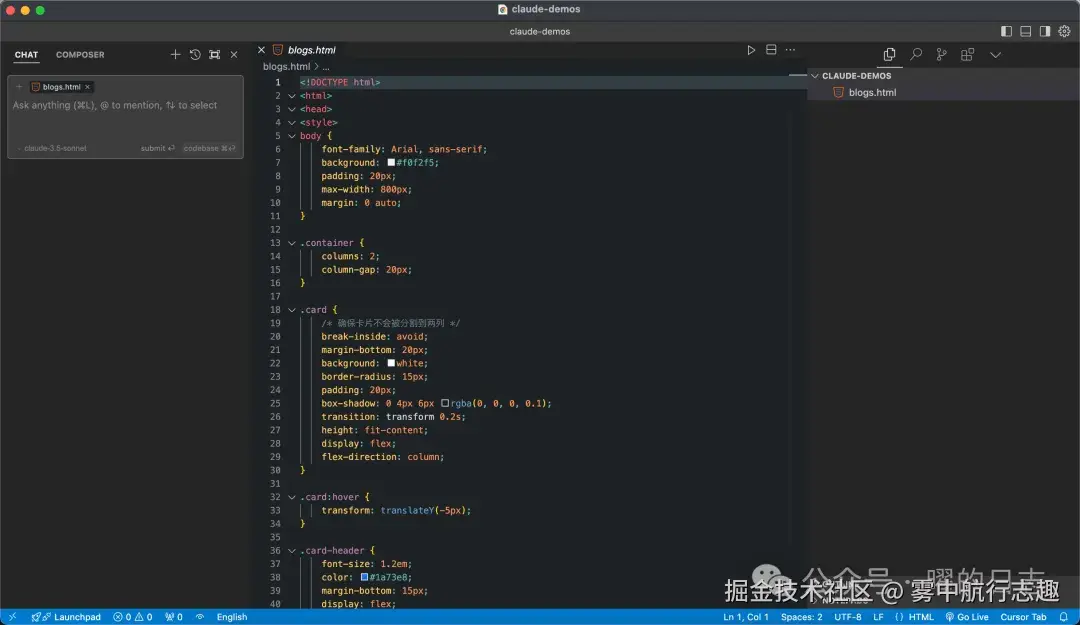Collapse the head tag at line 3

pos(292,109)
